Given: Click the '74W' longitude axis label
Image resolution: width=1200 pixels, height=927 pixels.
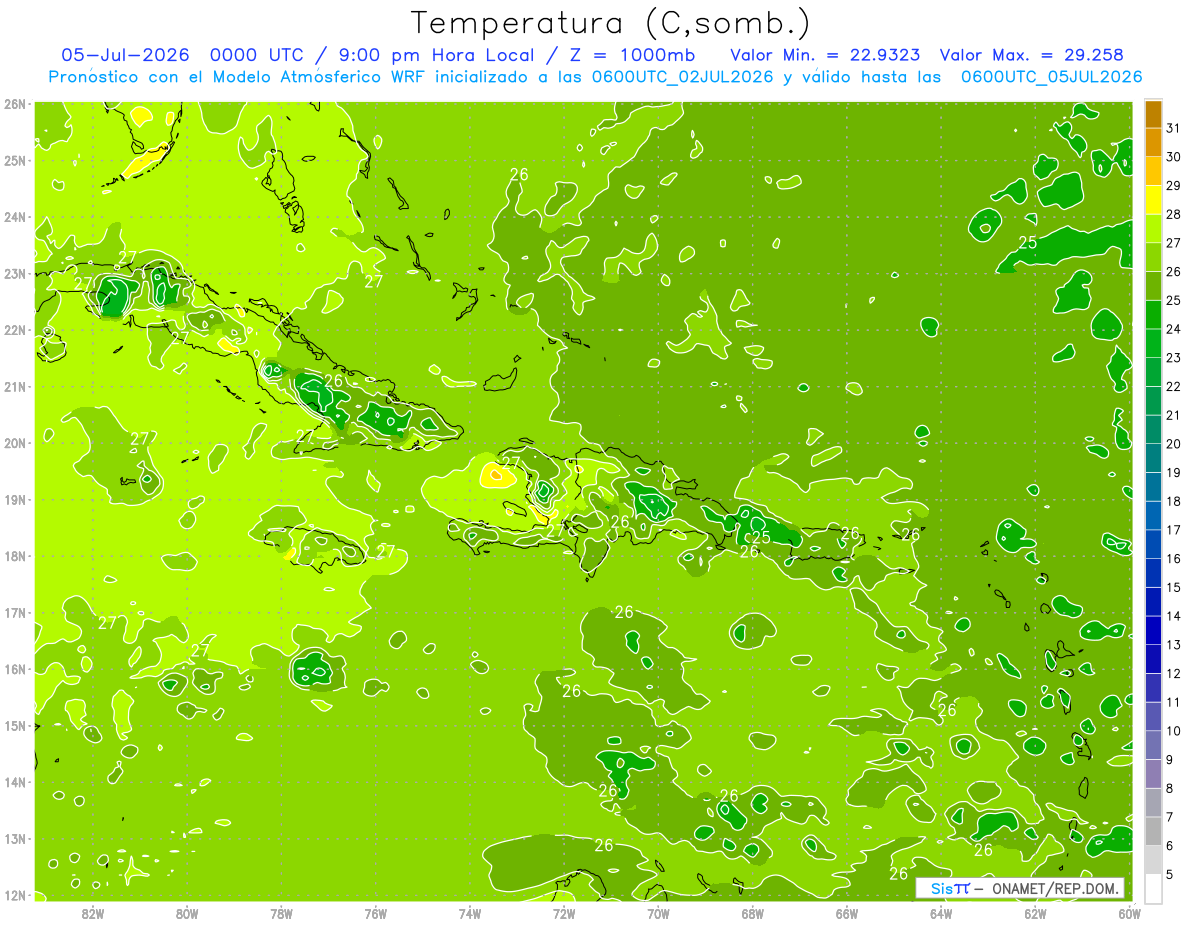Looking at the screenshot, I should point(469,913).
